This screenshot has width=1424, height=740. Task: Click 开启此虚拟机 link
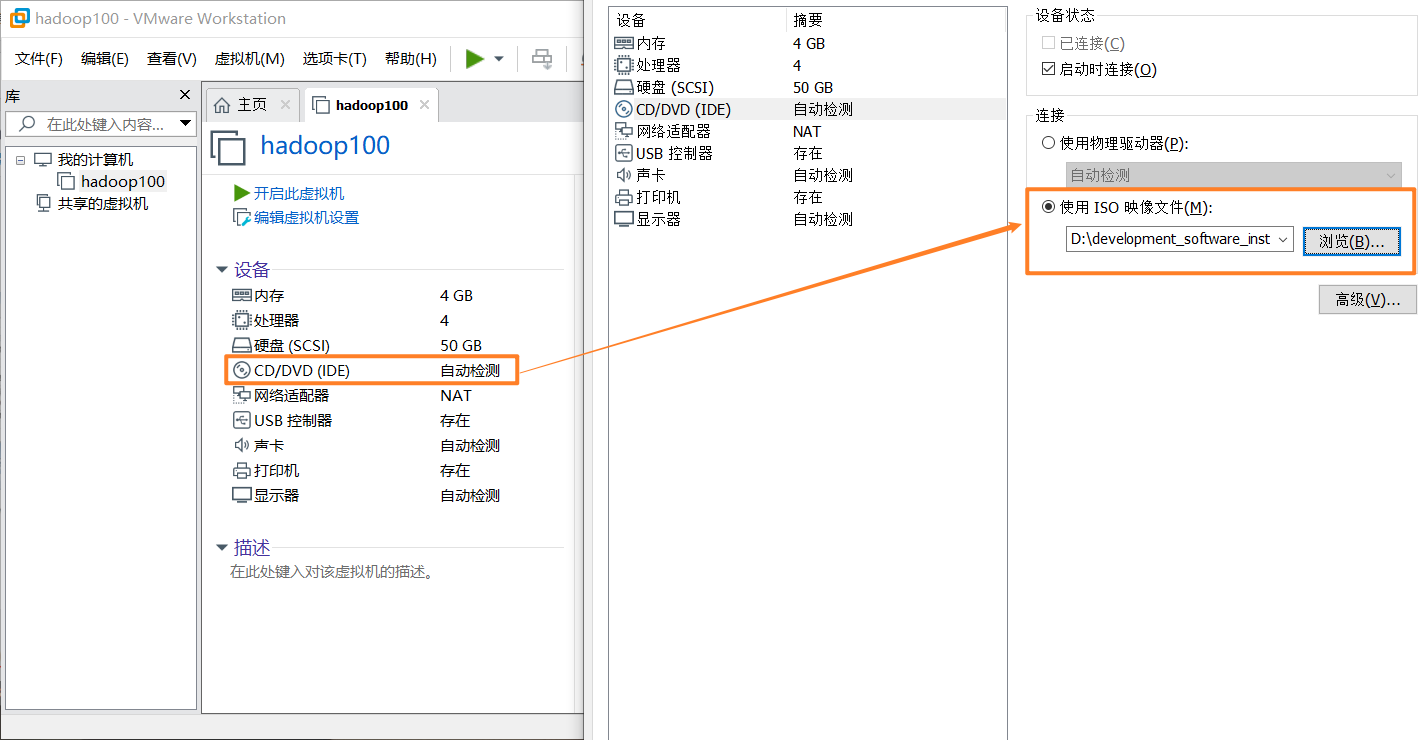point(299,193)
